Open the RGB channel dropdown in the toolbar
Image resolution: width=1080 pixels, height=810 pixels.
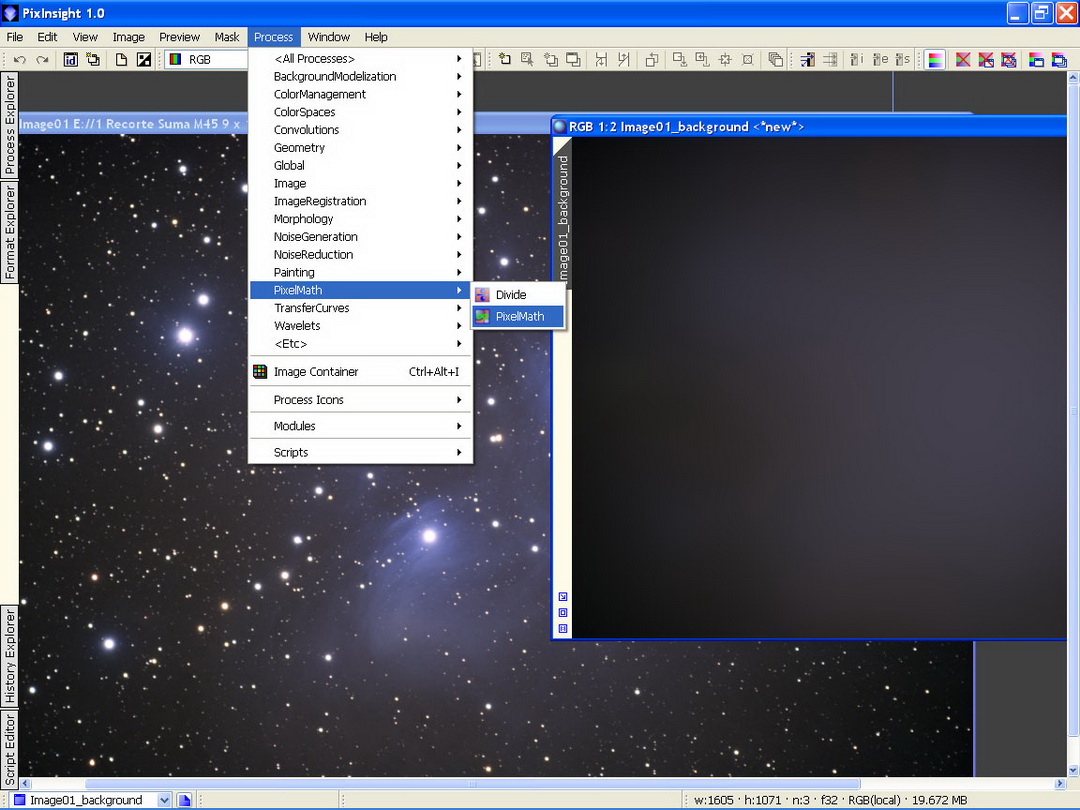click(205, 60)
